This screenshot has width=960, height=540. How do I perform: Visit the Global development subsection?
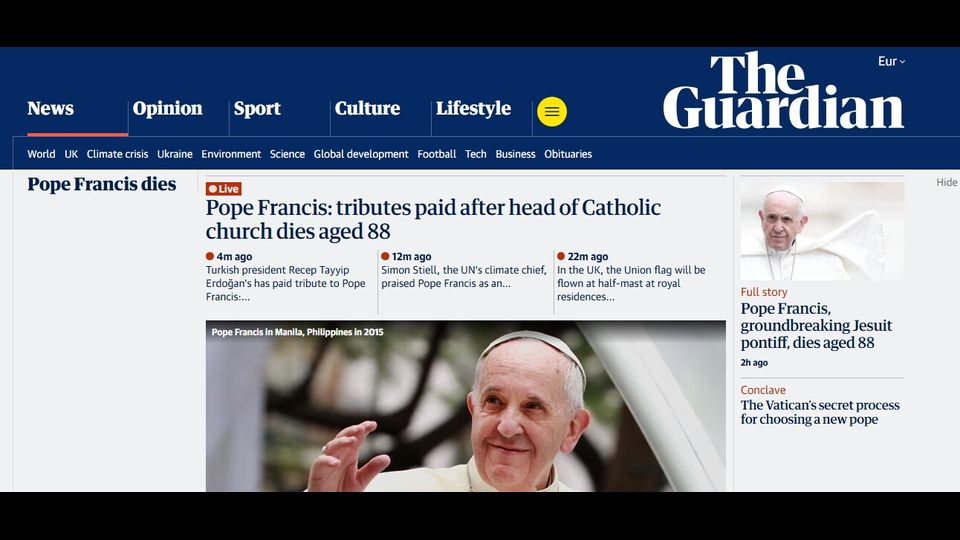pyautogui.click(x=361, y=154)
